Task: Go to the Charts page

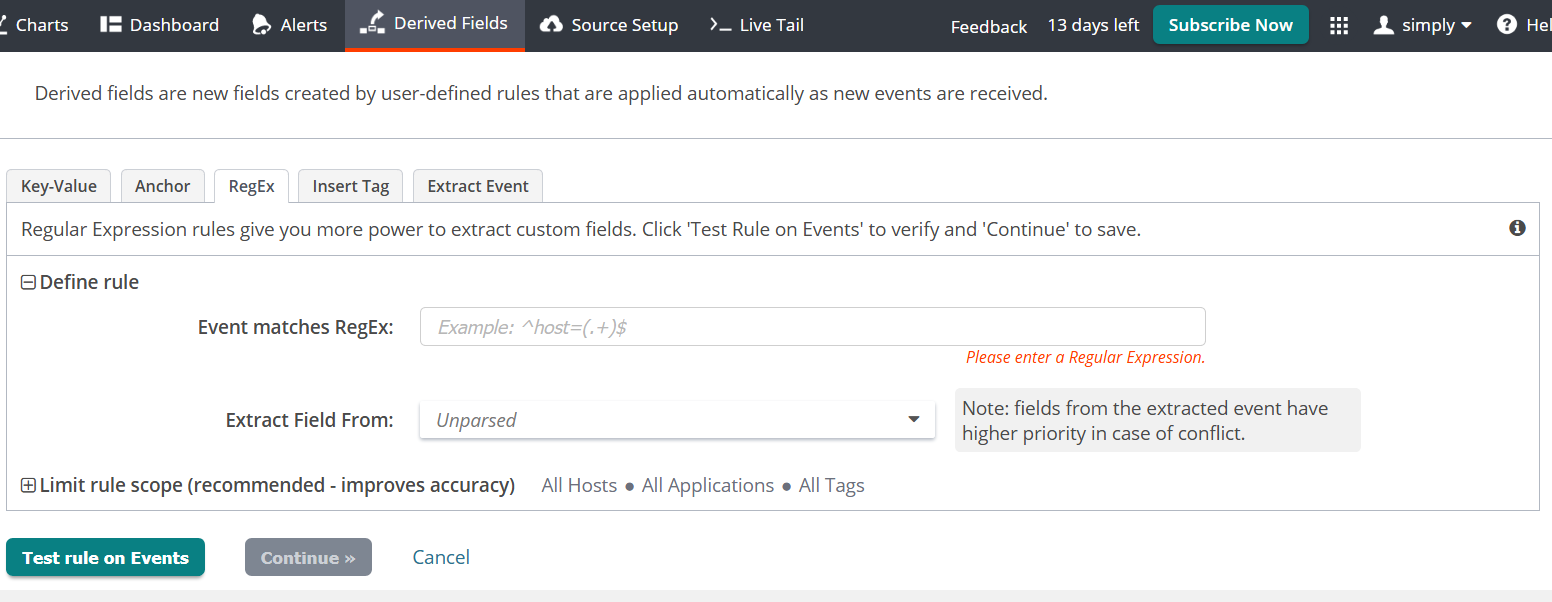Action: 34,25
